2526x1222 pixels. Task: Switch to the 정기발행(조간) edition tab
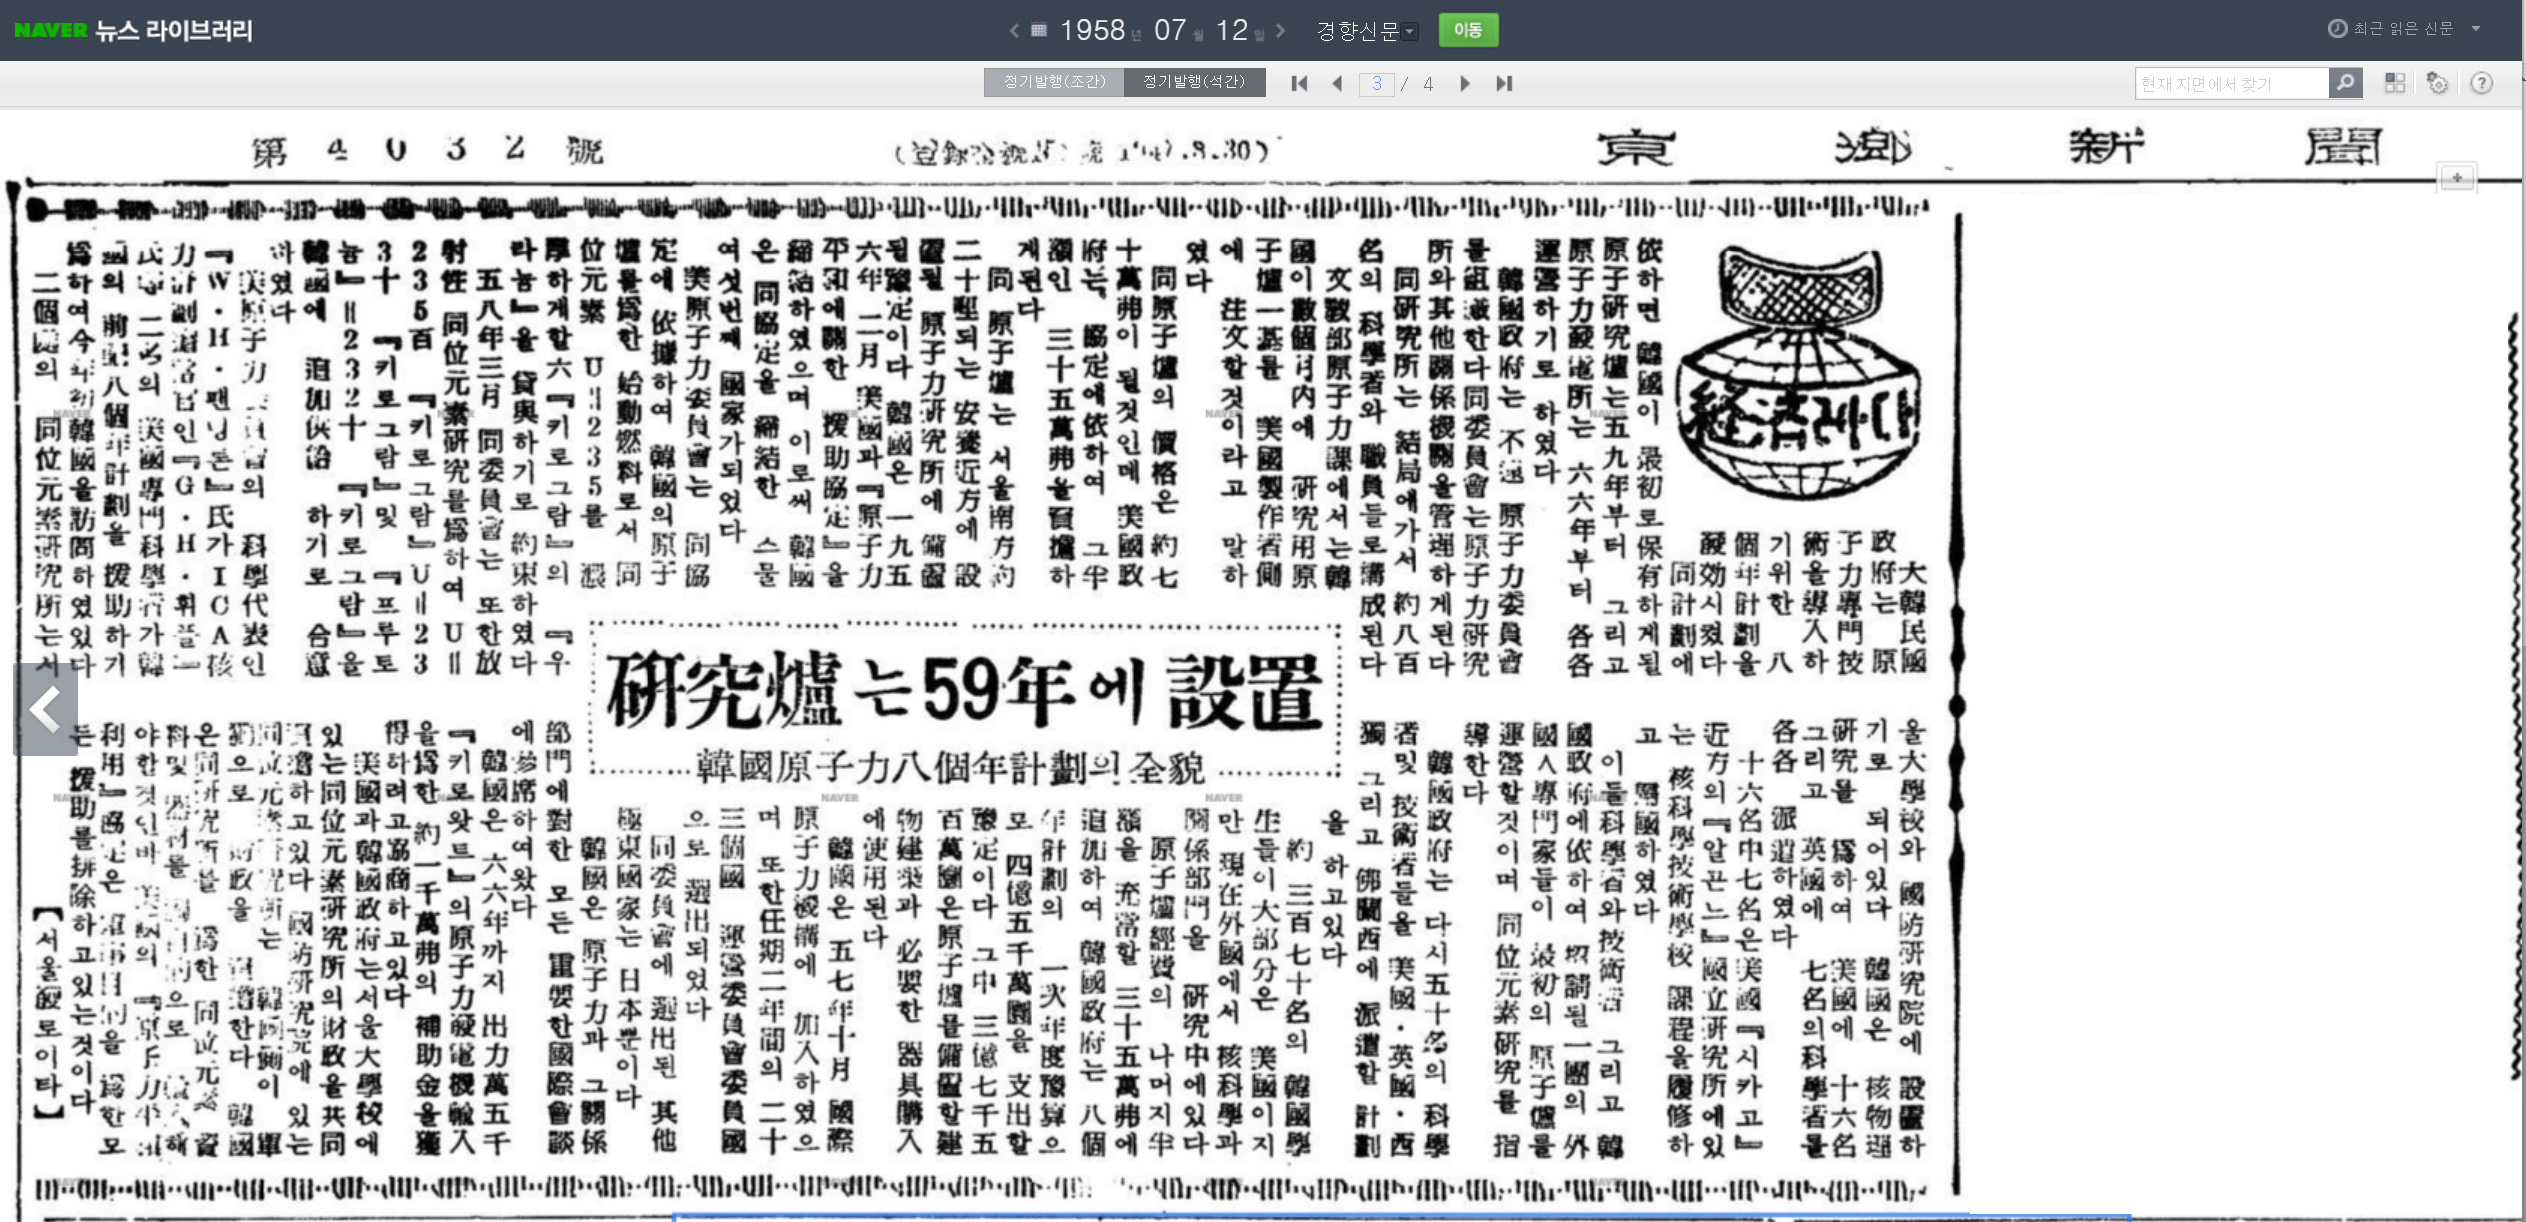tap(1054, 82)
